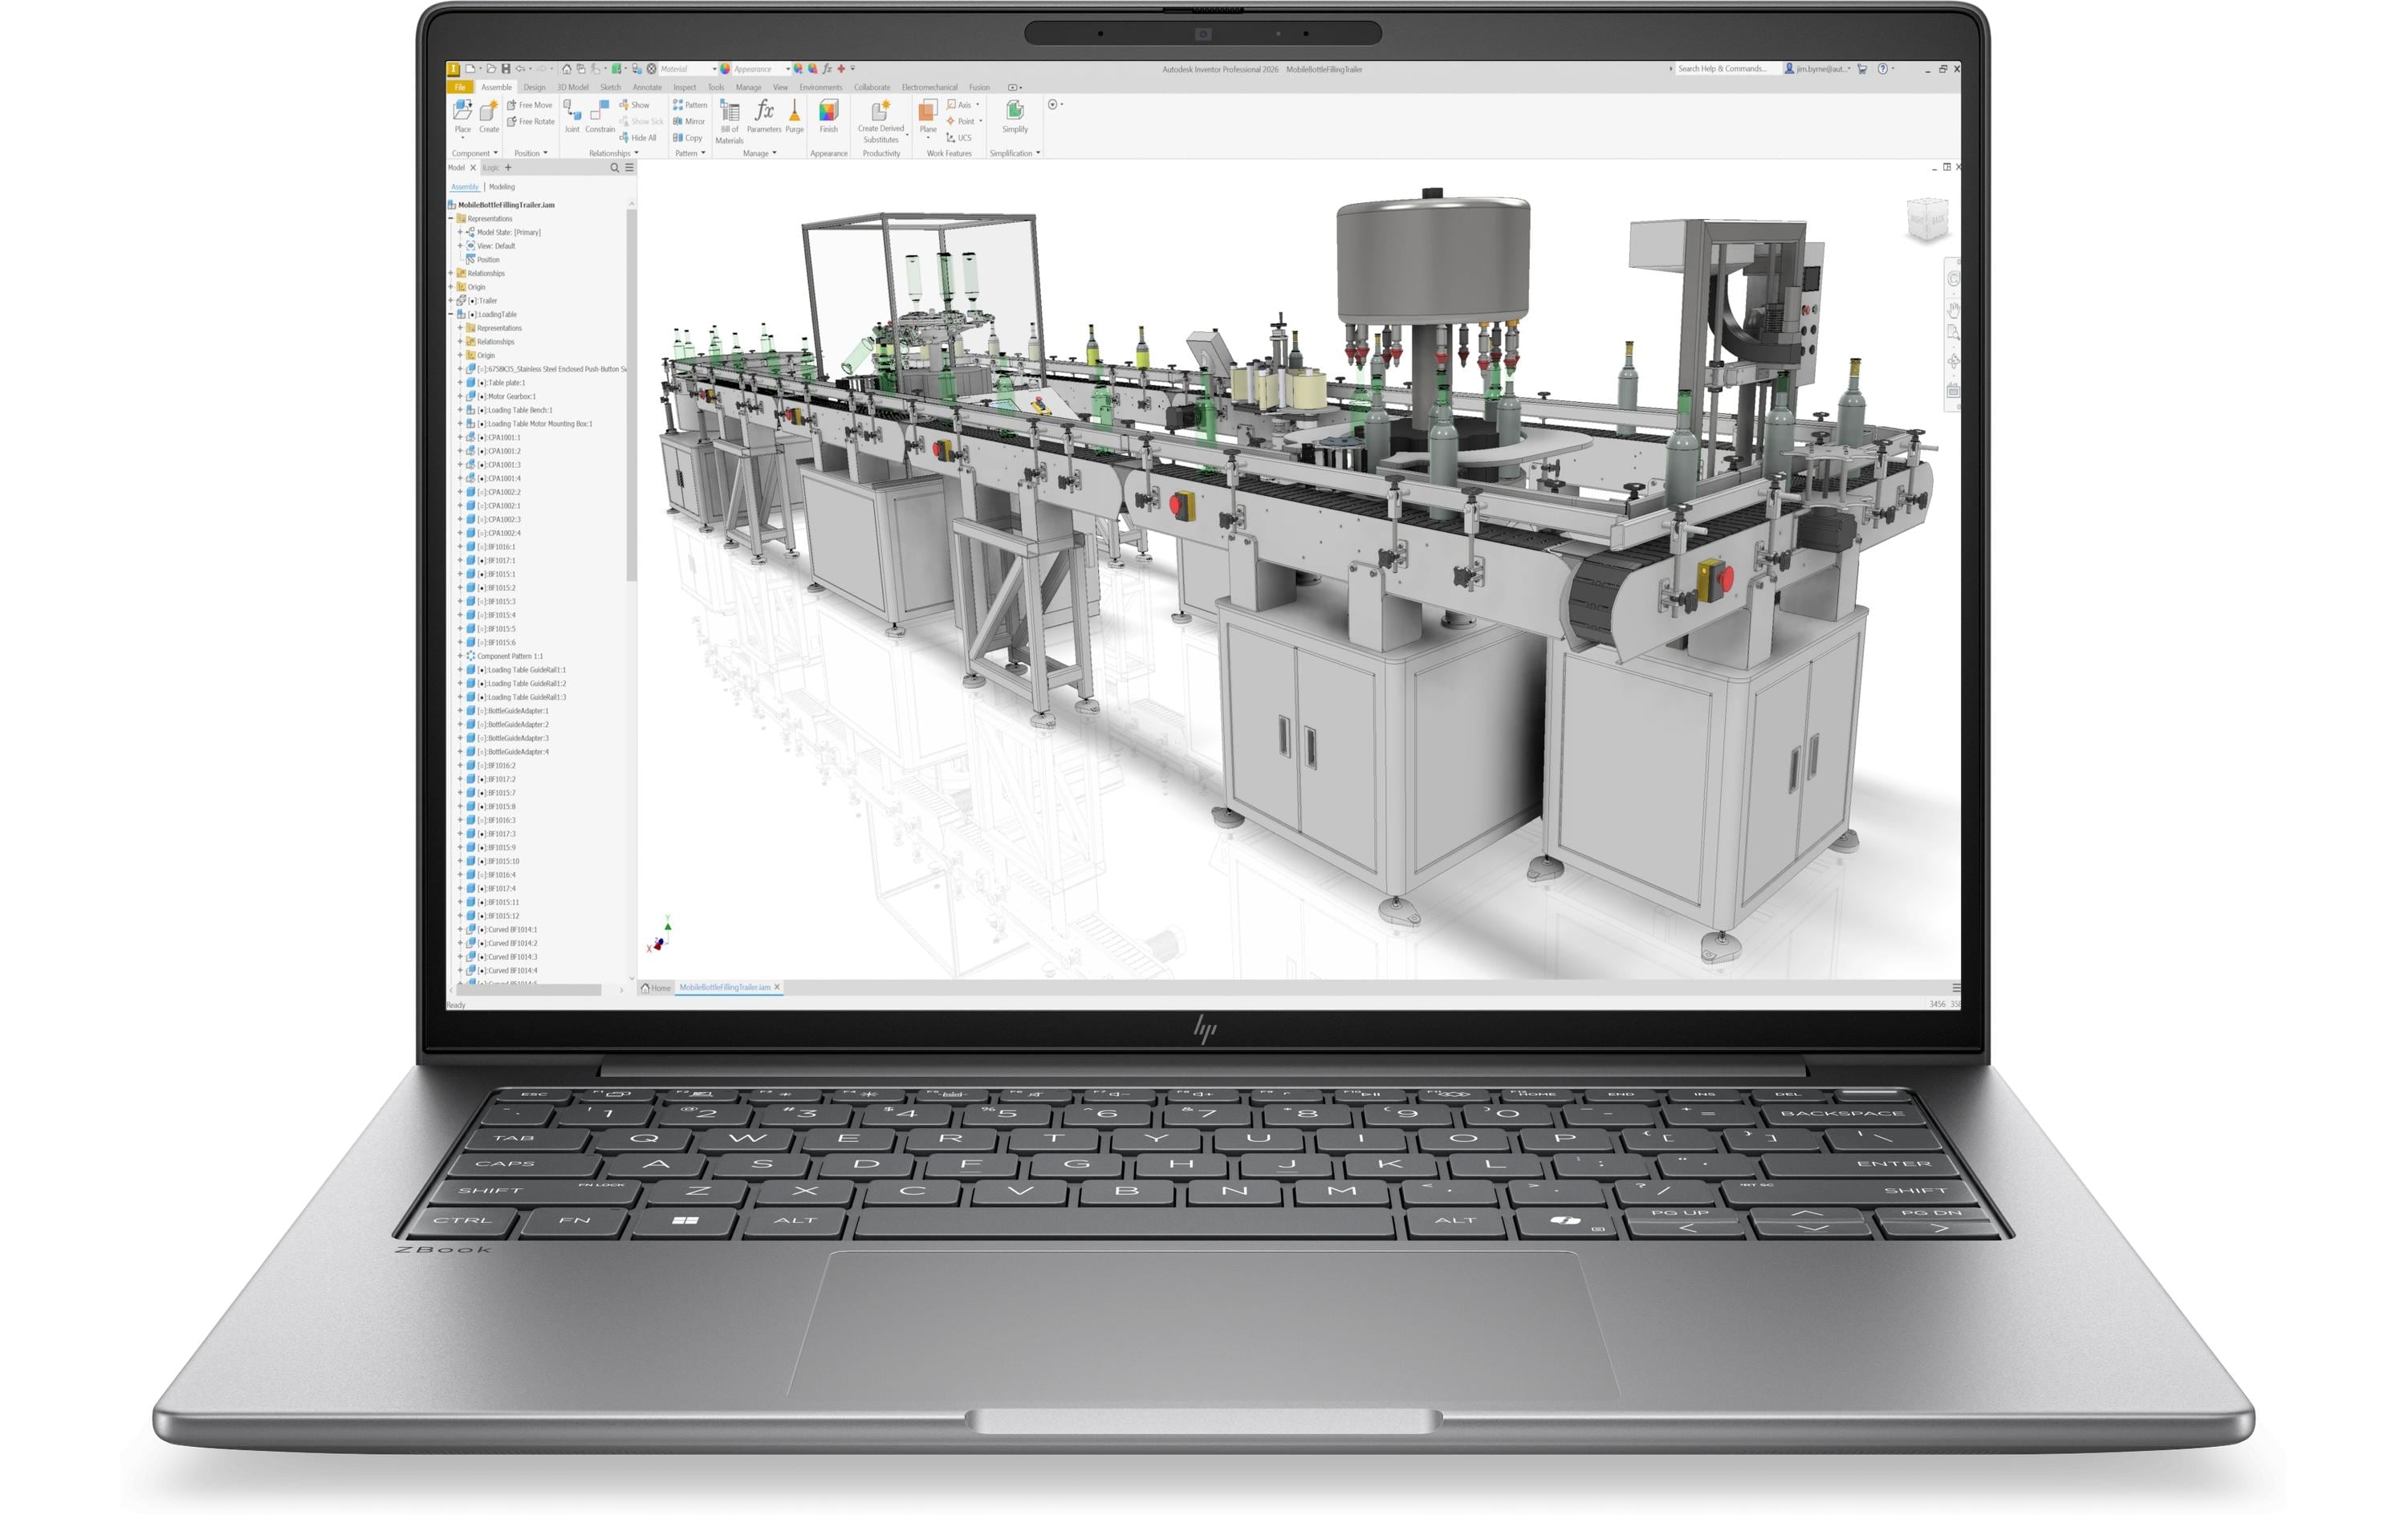Click the Home view icon in quick access toolbar
2408x1515 pixels.
(567, 69)
